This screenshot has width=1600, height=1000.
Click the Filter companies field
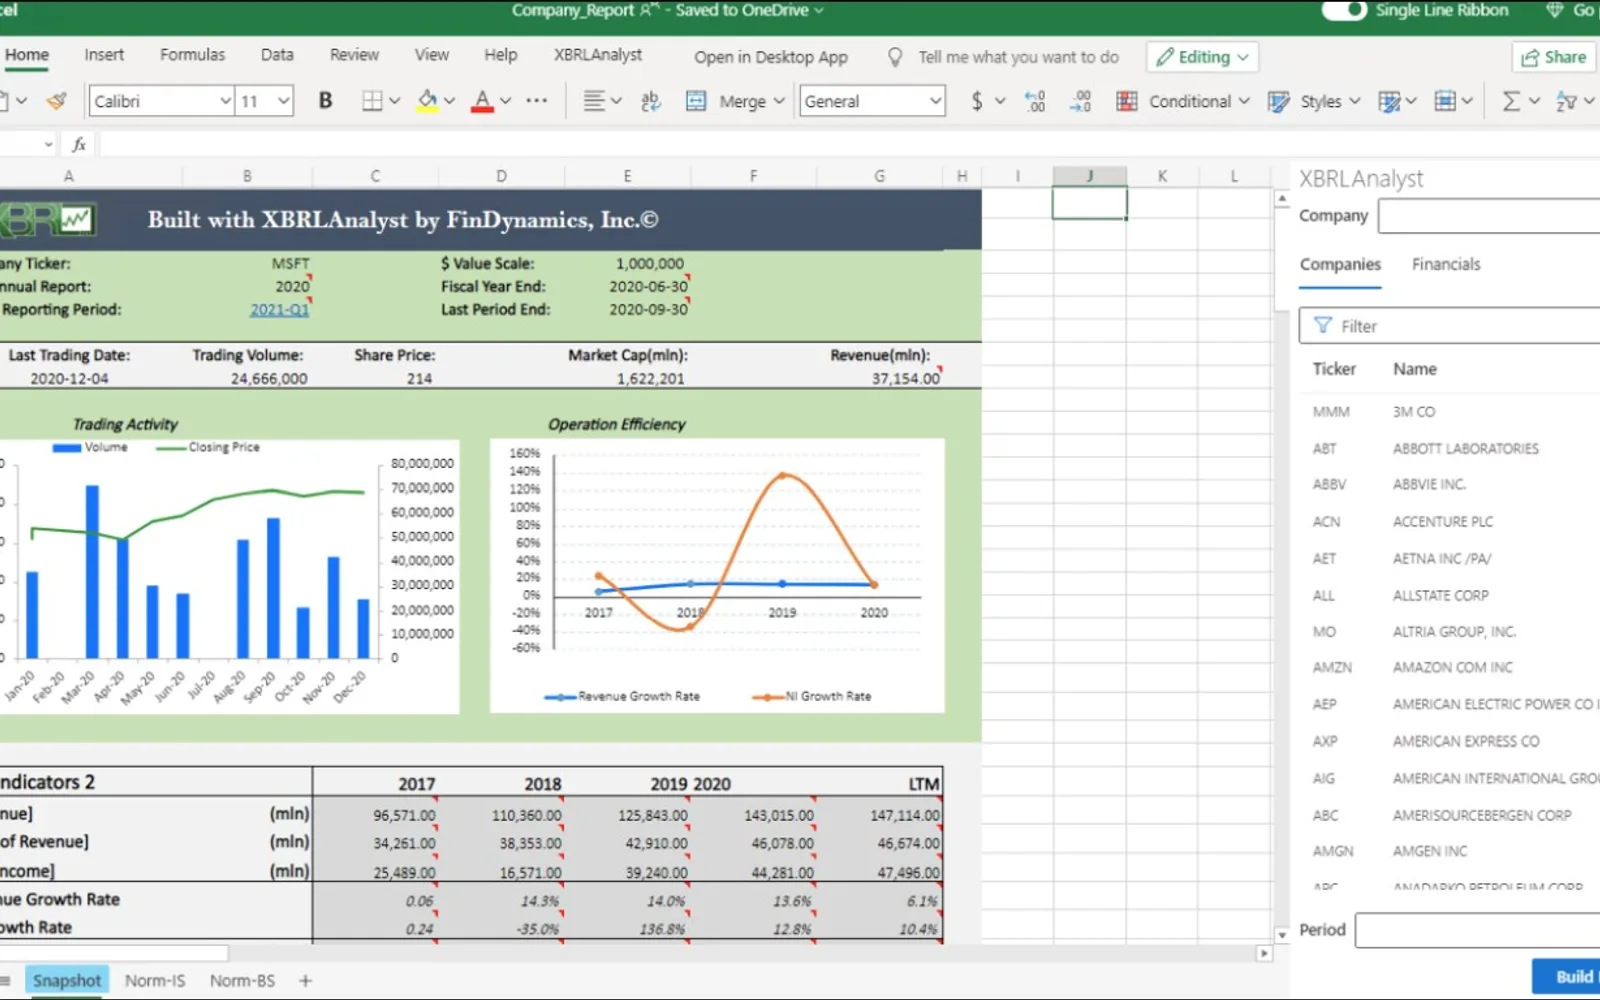tap(1450, 326)
